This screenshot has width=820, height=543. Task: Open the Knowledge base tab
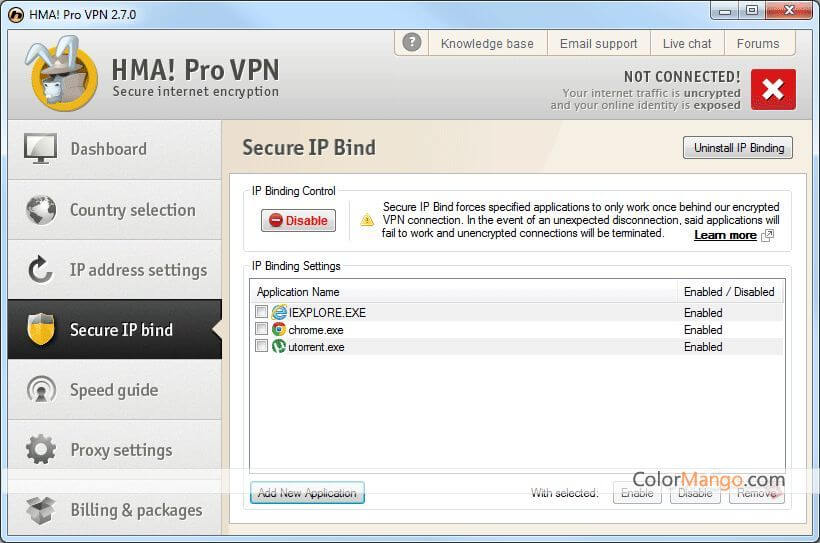(487, 44)
